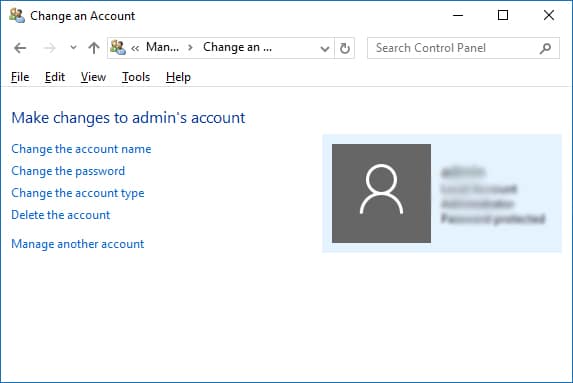The height and width of the screenshot is (383, 573).
Task: Refresh the Change an Account page
Action: click(x=345, y=48)
